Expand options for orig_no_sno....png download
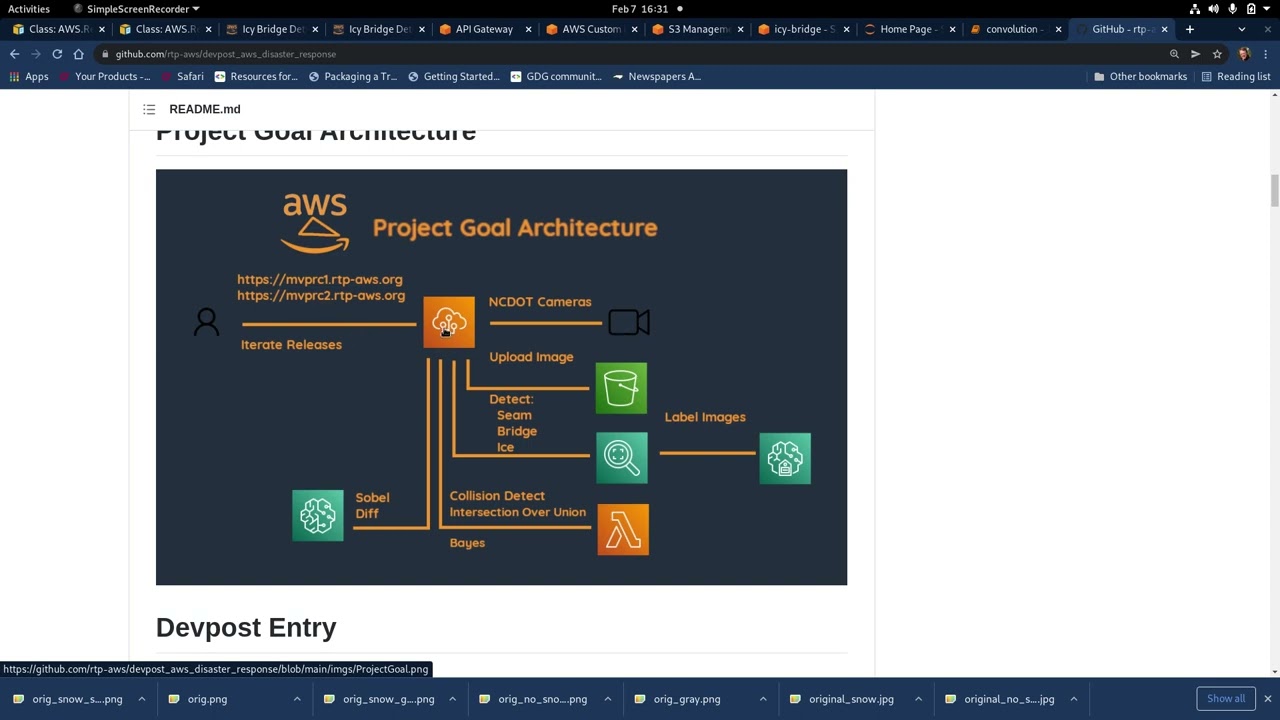The image size is (1280, 720). 607,699
